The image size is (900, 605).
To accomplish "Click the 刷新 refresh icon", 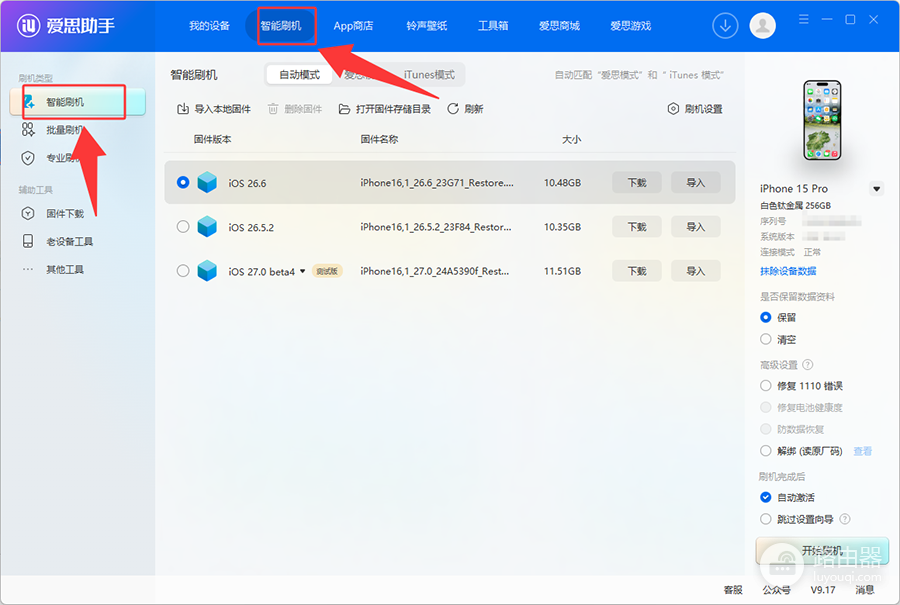I will (x=453, y=109).
